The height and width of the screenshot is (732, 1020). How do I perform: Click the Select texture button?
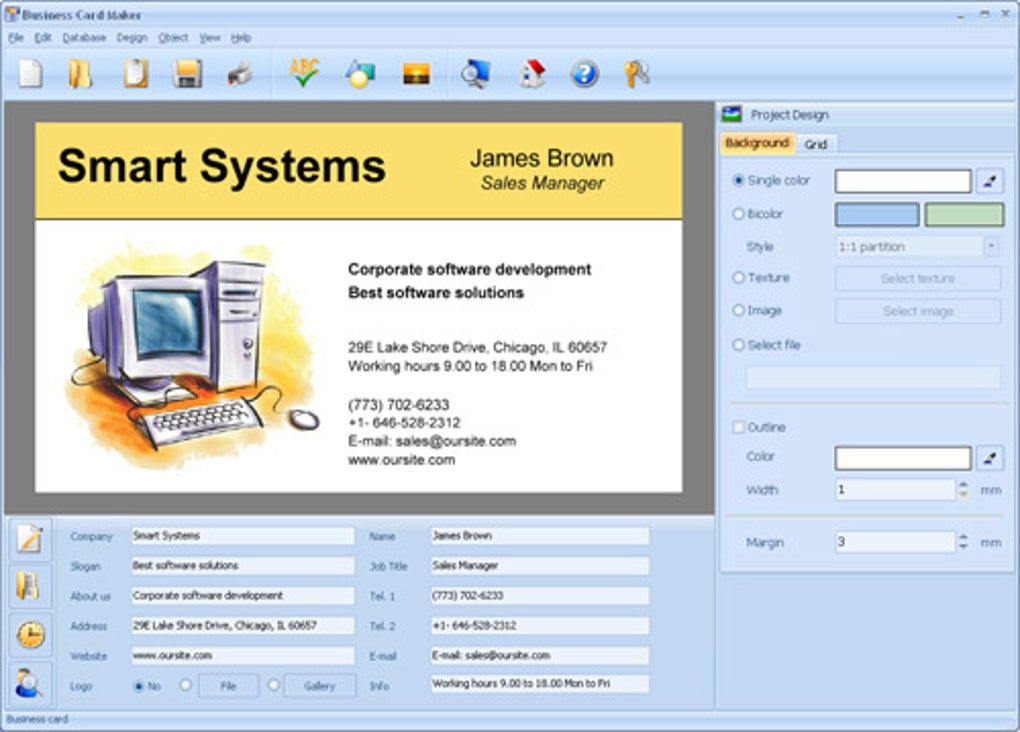[x=918, y=278]
